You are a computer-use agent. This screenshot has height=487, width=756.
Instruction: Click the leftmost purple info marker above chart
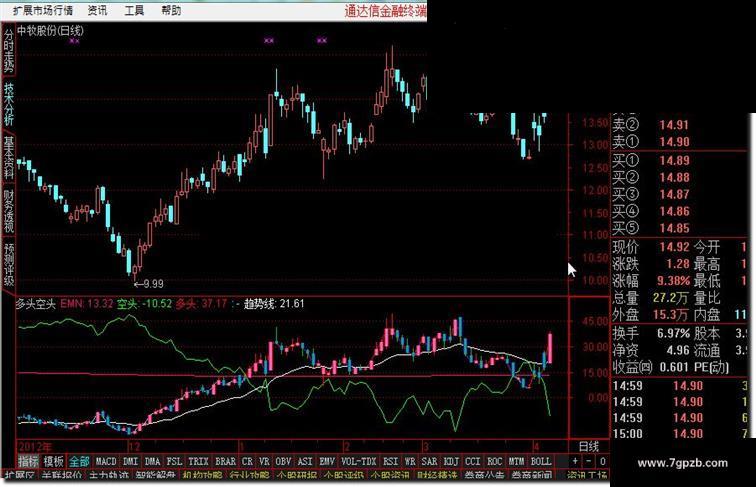(x=74, y=41)
